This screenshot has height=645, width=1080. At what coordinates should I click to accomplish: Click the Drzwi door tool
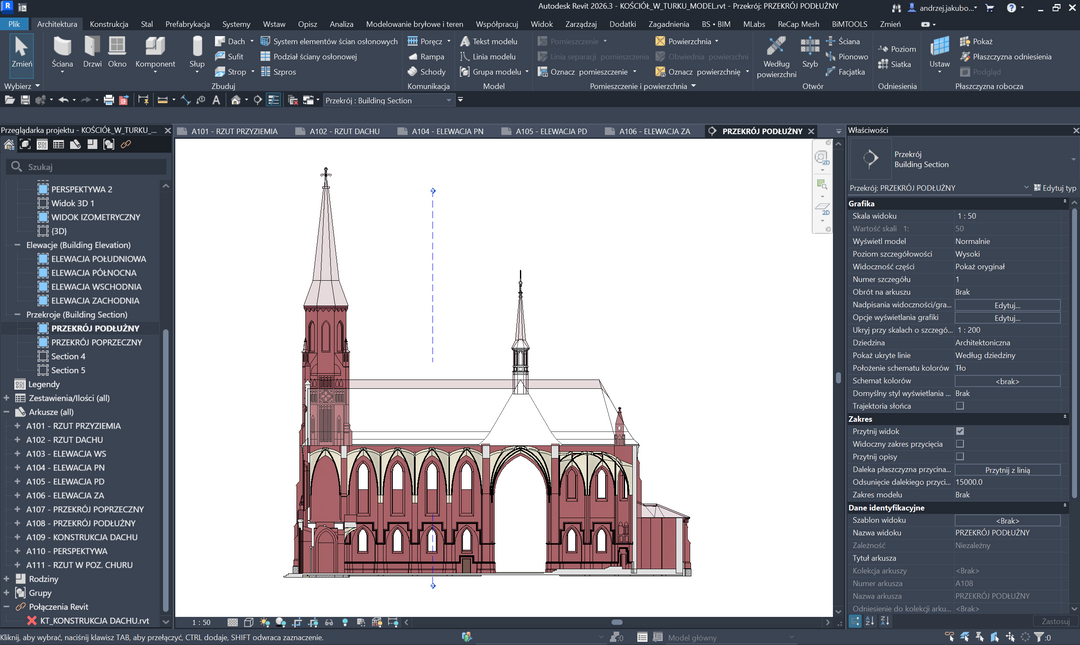(x=92, y=51)
